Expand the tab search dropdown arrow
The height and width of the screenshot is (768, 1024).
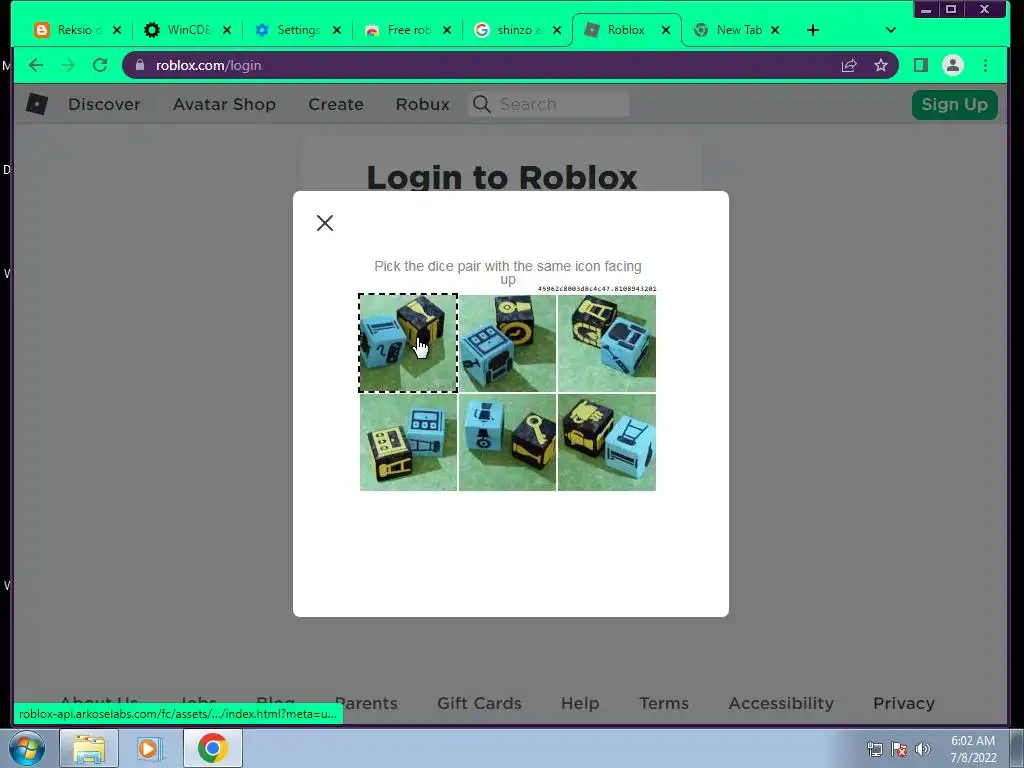(x=891, y=30)
